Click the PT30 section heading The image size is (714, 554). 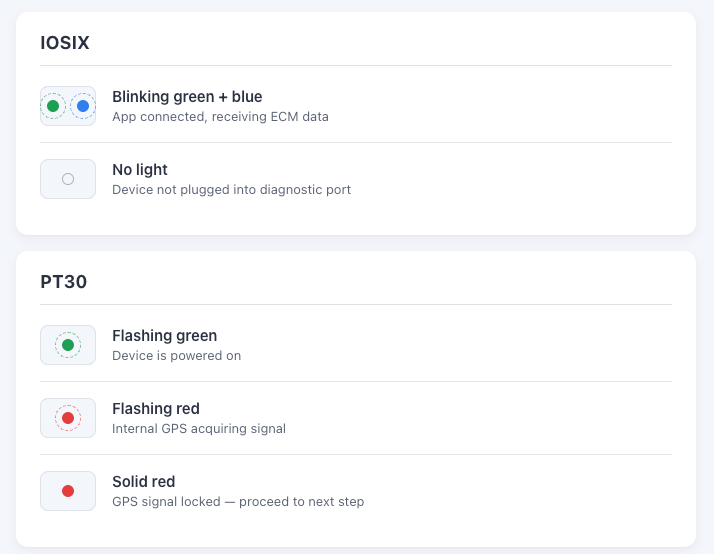[64, 282]
